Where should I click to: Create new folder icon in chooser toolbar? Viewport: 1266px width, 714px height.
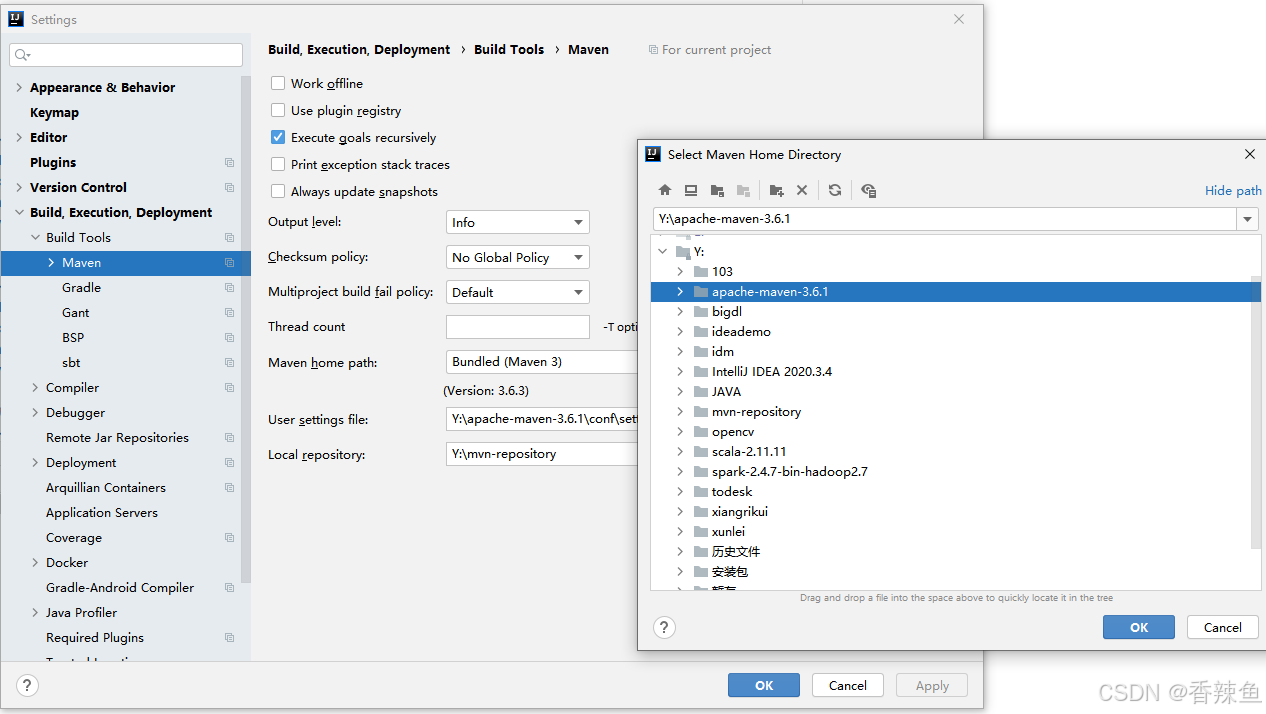776,190
